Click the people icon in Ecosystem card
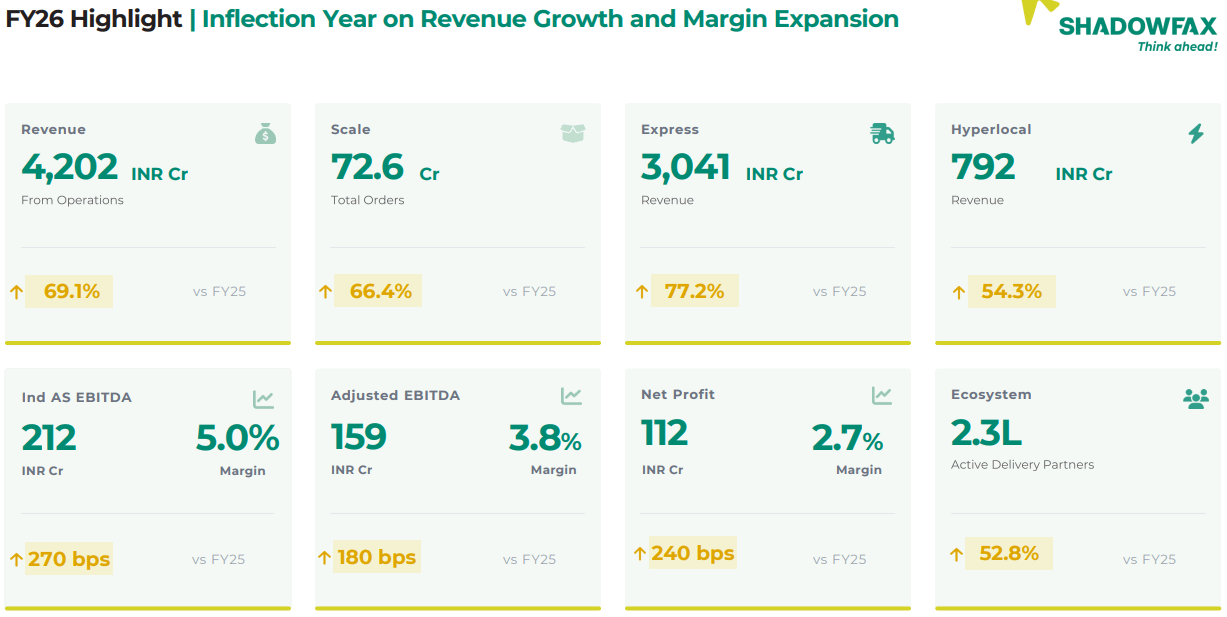The width and height of the screenshot is (1227, 617). coord(1196,398)
